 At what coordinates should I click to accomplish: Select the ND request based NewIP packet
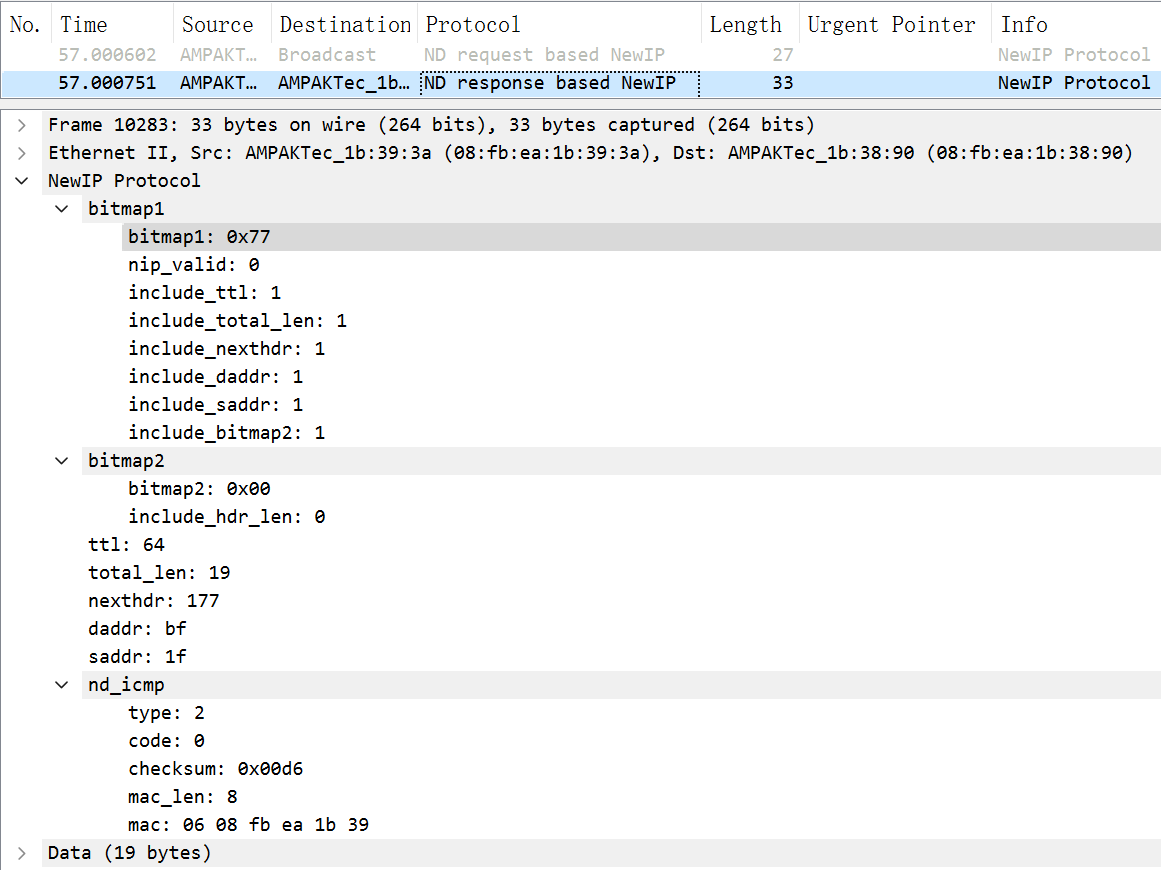545,55
